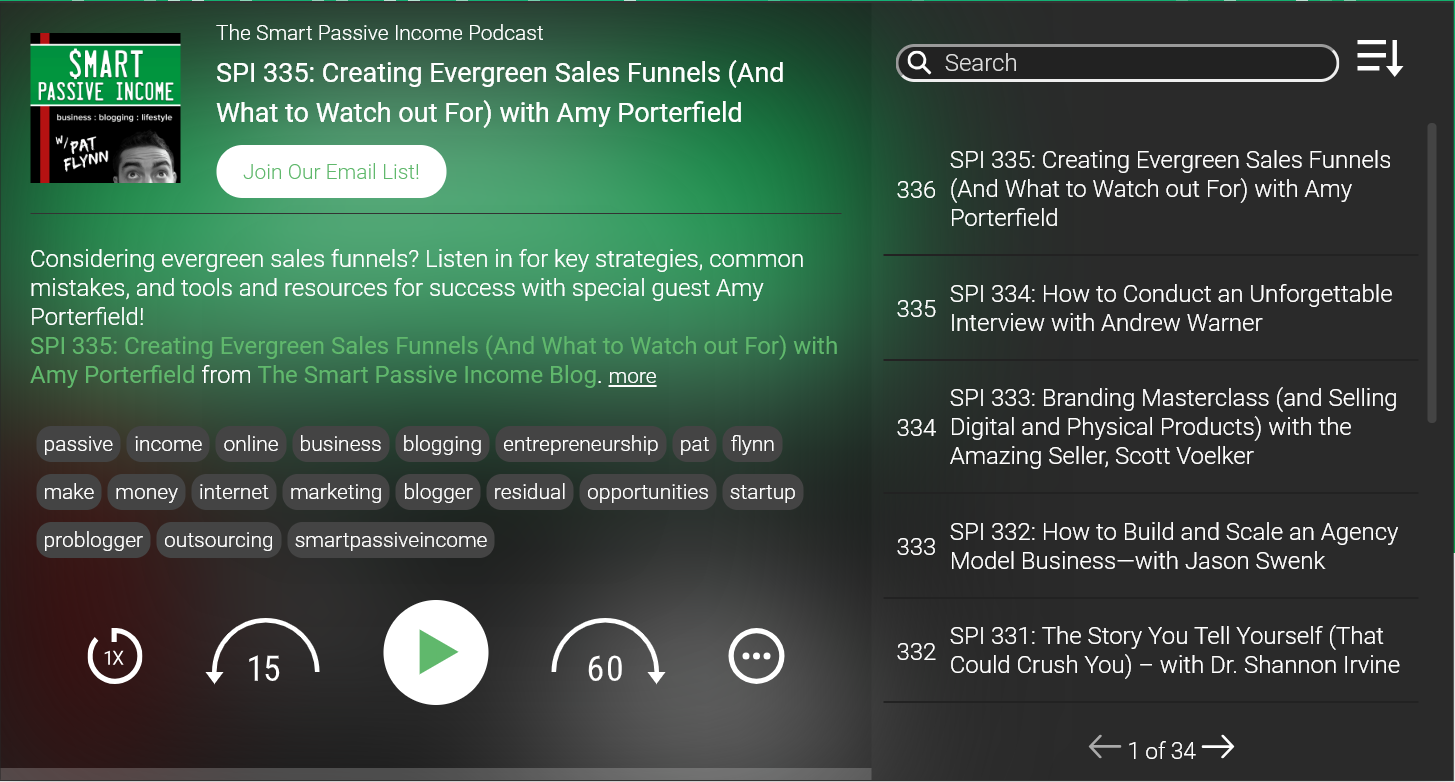Viewport: 1455px width, 782px height.
Task: Click the 1 of 34 page indicator
Action: pyautogui.click(x=1162, y=750)
